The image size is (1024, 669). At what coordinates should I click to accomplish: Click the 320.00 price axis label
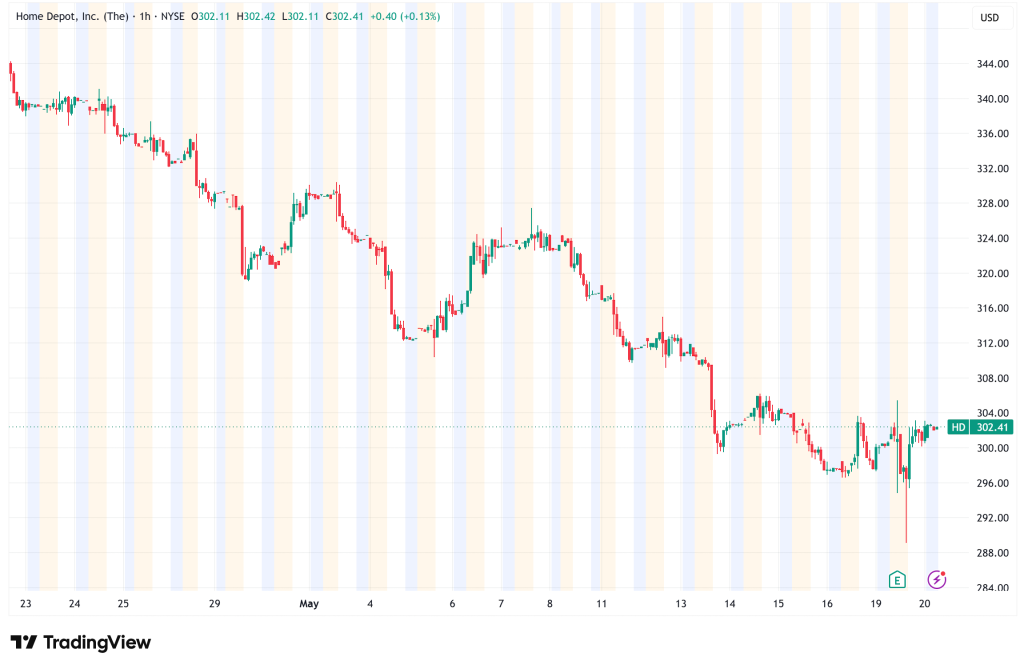tap(993, 273)
